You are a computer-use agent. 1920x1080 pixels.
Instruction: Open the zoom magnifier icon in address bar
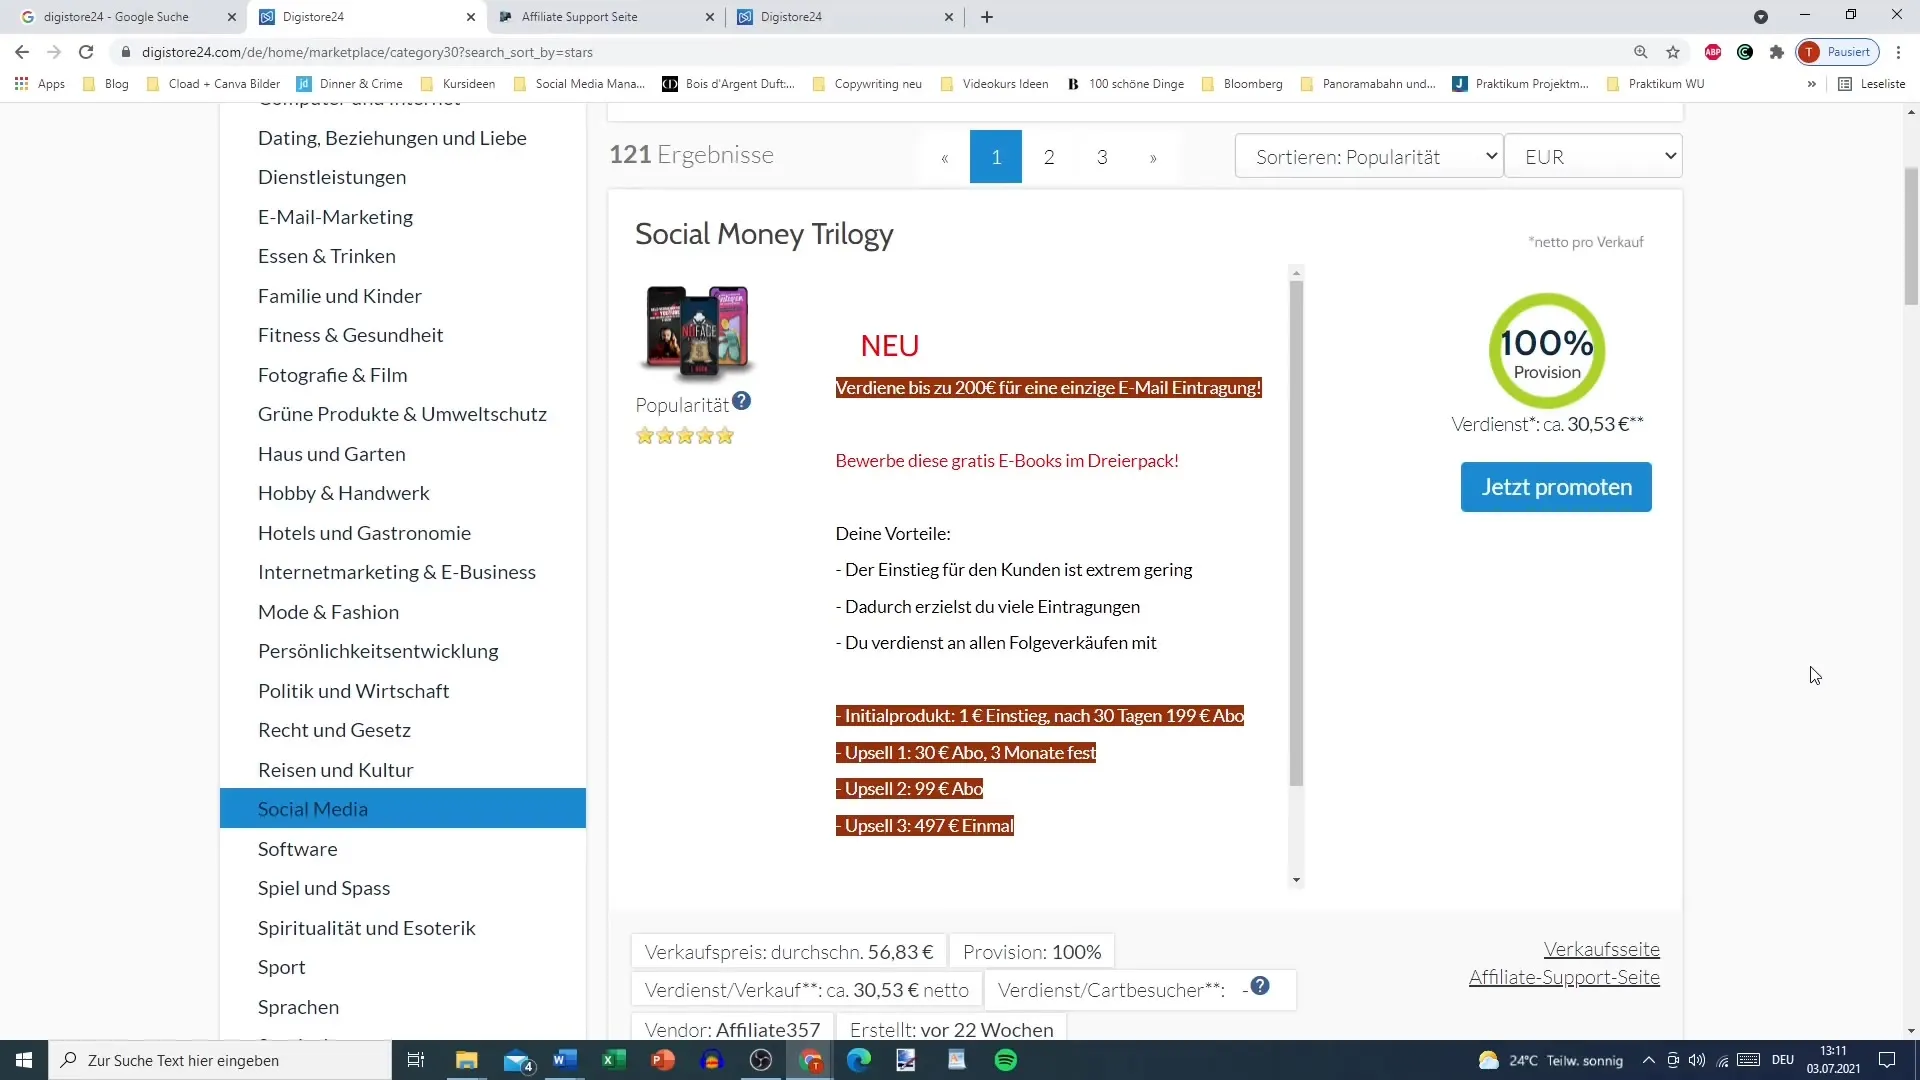click(1641, 52)
